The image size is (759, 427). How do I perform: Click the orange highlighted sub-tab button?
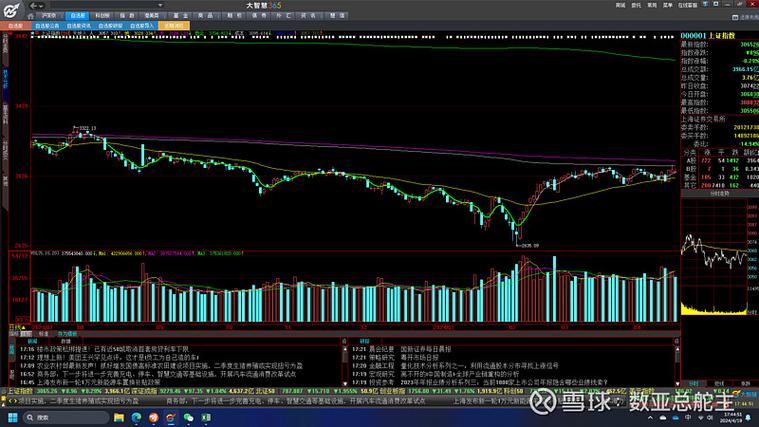(x=174, y=26)
